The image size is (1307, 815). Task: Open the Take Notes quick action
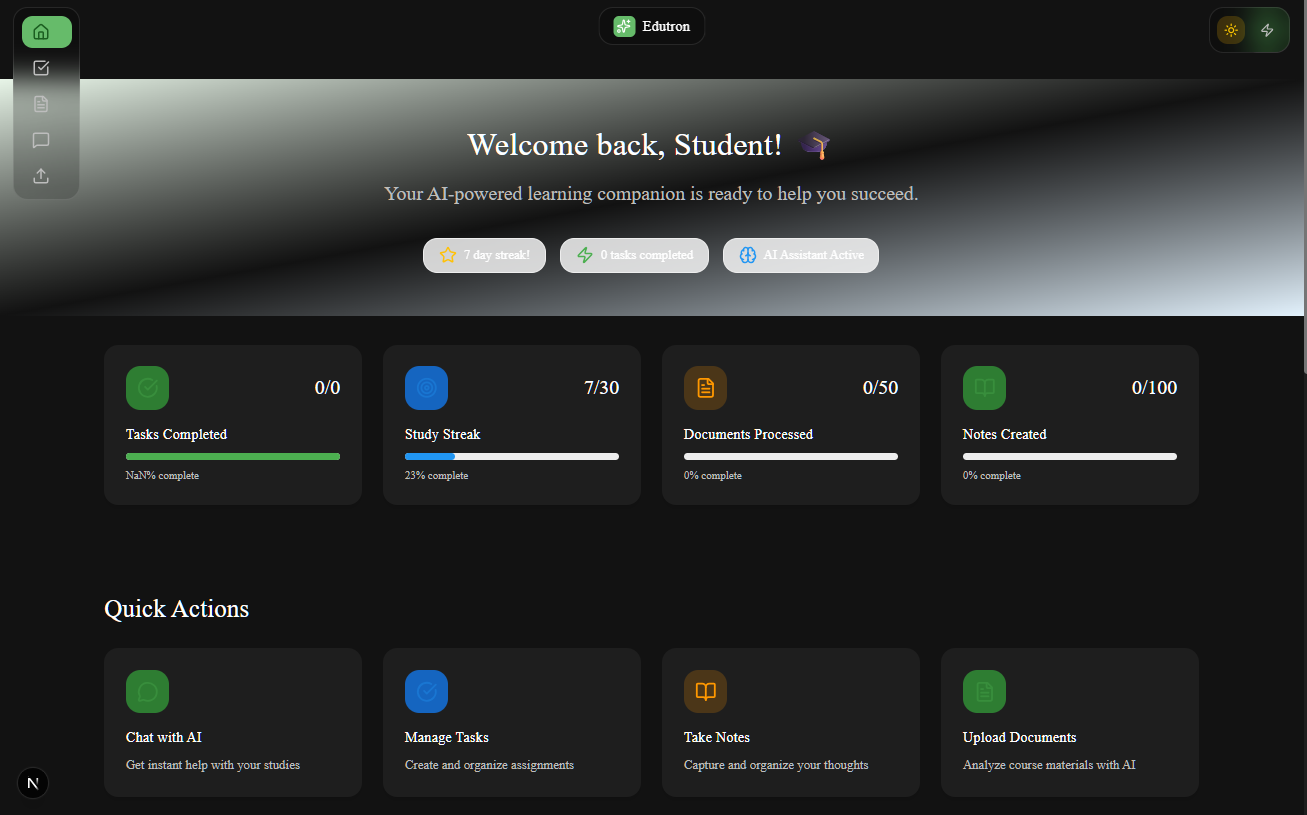791,722
